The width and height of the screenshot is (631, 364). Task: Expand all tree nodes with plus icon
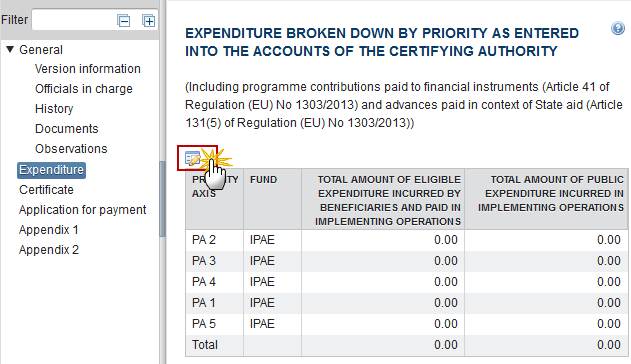[148, 21]
